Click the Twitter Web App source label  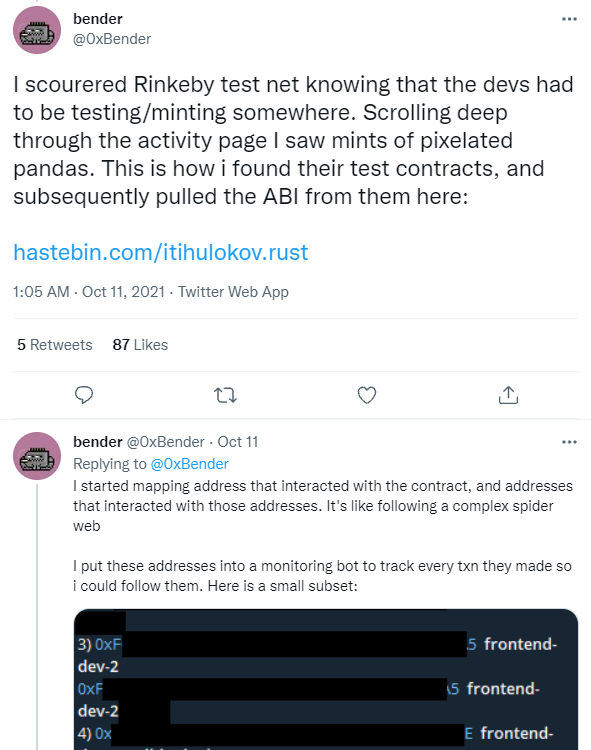(x=233, y=292)
